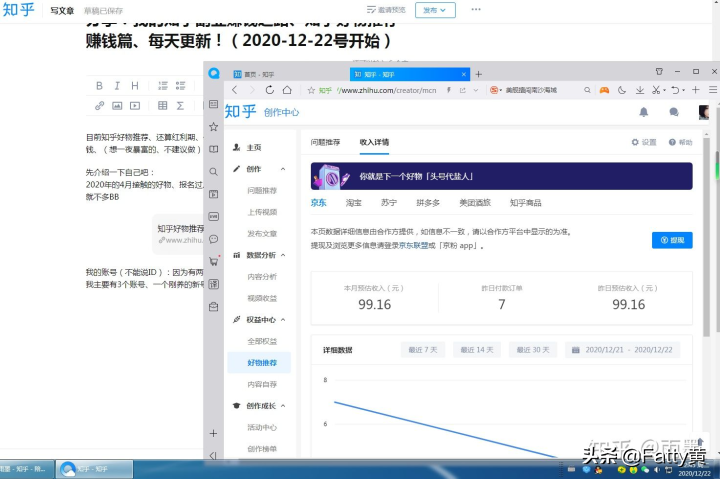Screen dimensions: 720x479
Task: Insert an image in the editor
Action: (x=117, y=106)
